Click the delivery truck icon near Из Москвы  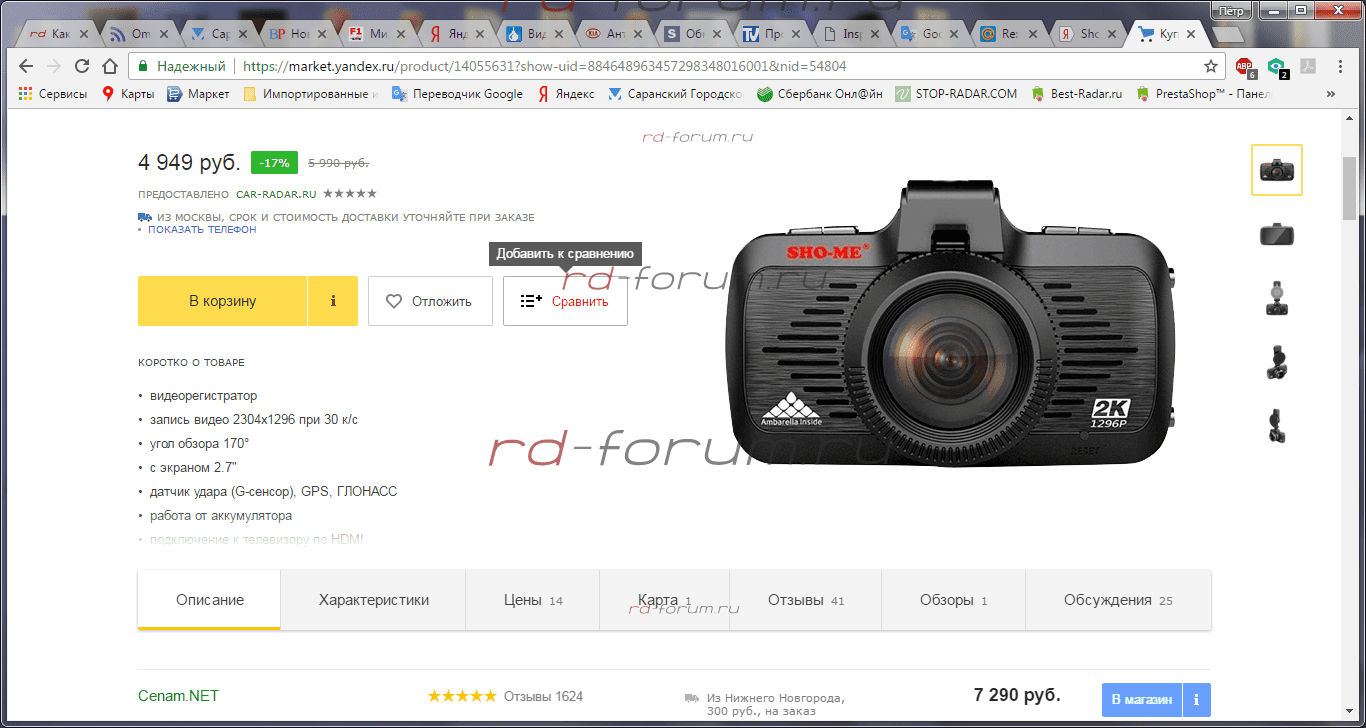(145, 217)
